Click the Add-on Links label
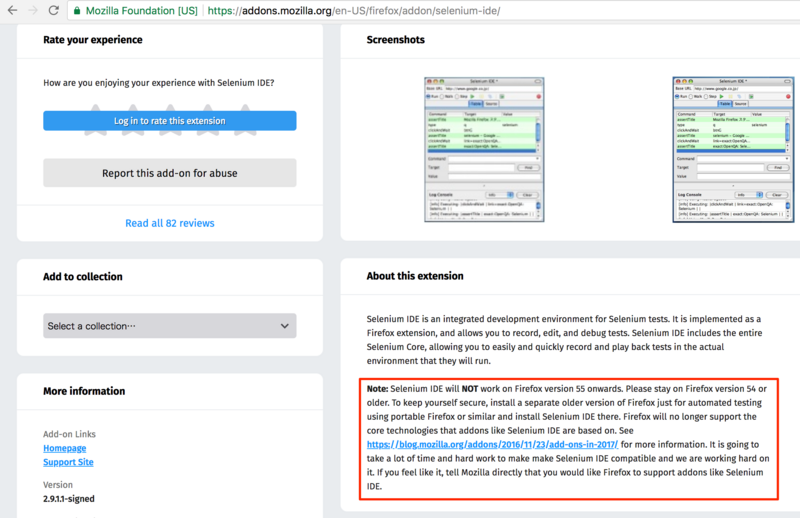The width and height of the screenshot is (800, 518). click(69, 434)
